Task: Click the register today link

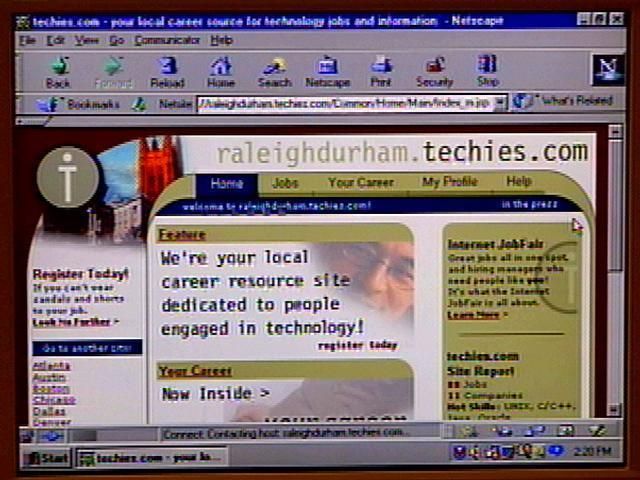Action: [357, 346]
